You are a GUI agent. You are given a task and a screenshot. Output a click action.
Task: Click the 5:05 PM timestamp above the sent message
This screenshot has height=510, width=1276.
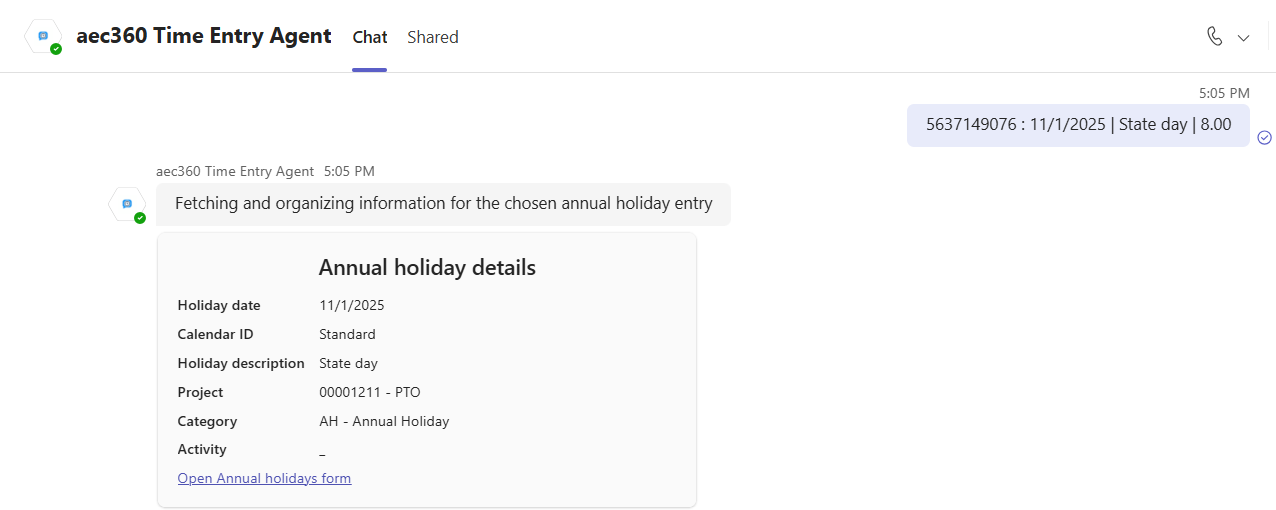[1224, 93]
